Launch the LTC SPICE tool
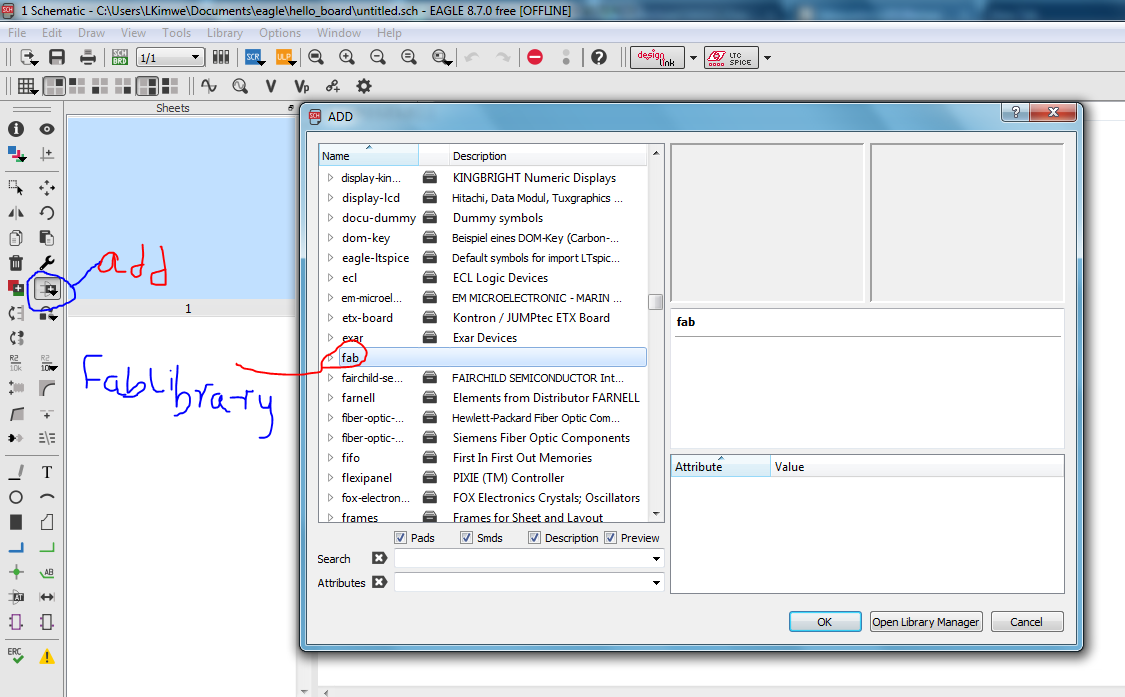Image resolution: width=1125 pixels, height=697 pixels. pos(731,57)
